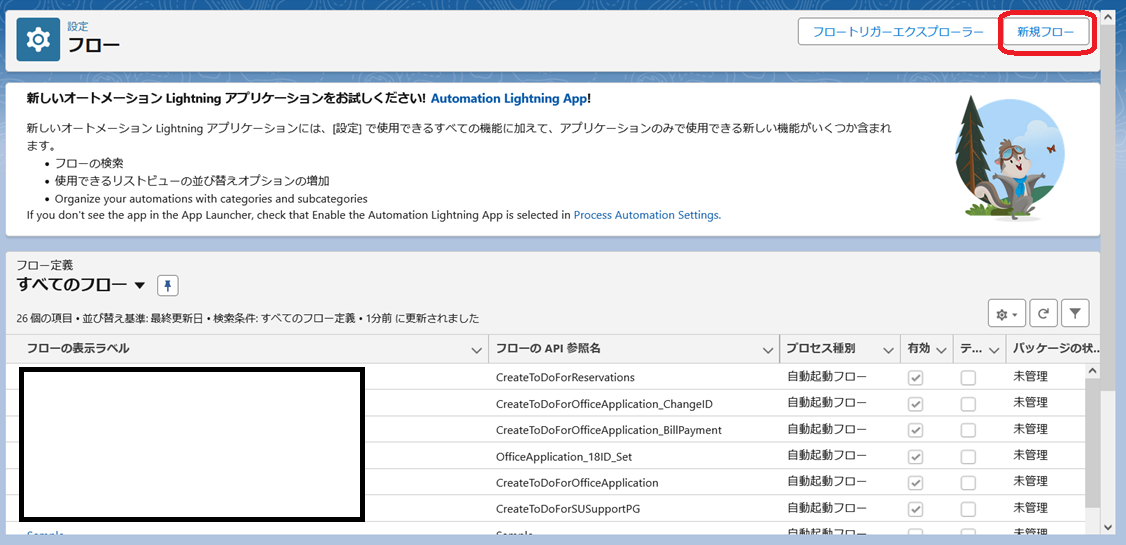Image resolution: width=1126 pixels, height=545 pixels.
Task: Toggle 有効 checkbox in CreateToDoForOfficeApplication row
Action: pyautogui.click(x=915, y=483)
